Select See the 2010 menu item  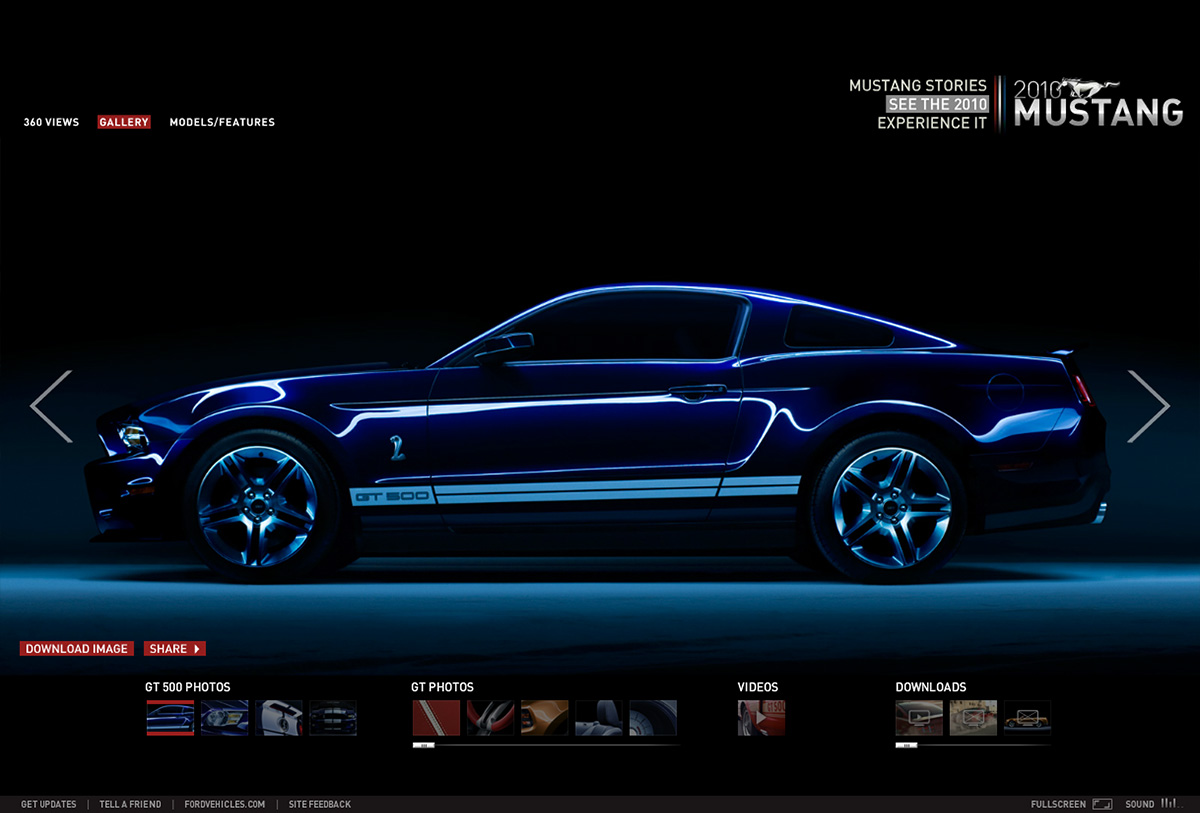pyautogui.click(x=938, y=104)
